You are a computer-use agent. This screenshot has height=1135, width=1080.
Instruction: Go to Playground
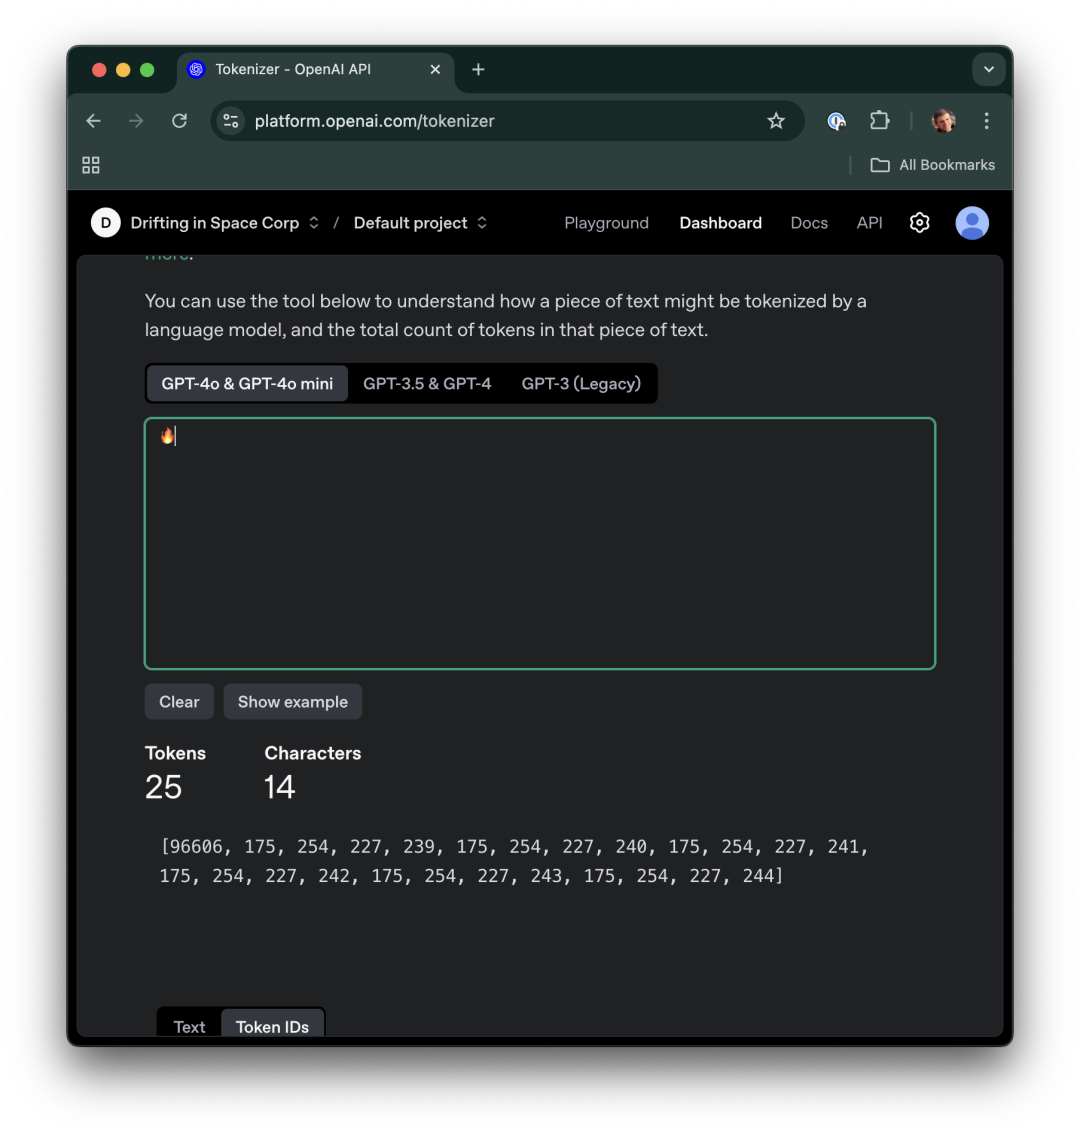pyautogui.click(x=607, y=223)
